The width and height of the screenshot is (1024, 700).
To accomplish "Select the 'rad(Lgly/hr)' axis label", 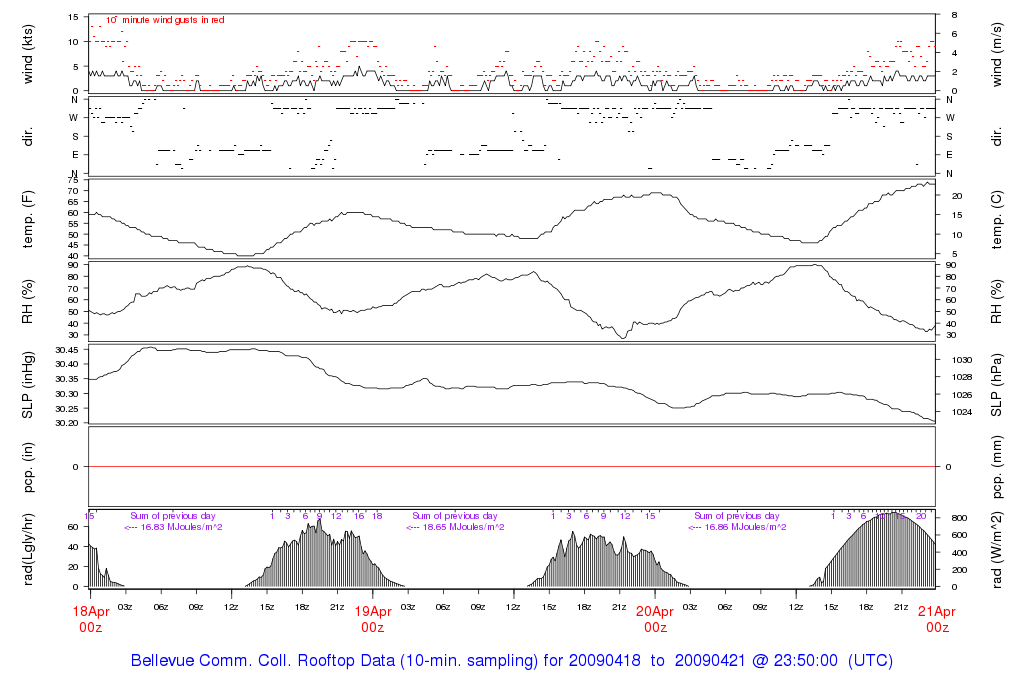I will pyautogui.click(x=27, y=550).
